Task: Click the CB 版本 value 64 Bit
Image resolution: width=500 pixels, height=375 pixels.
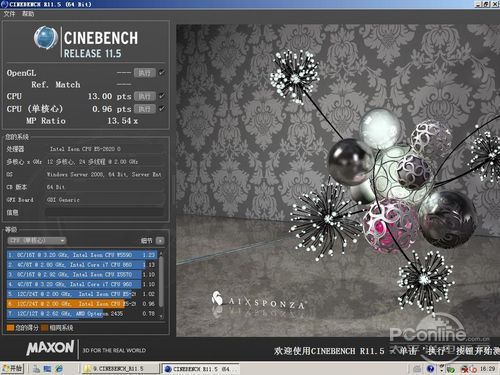Action: (105, 187)
